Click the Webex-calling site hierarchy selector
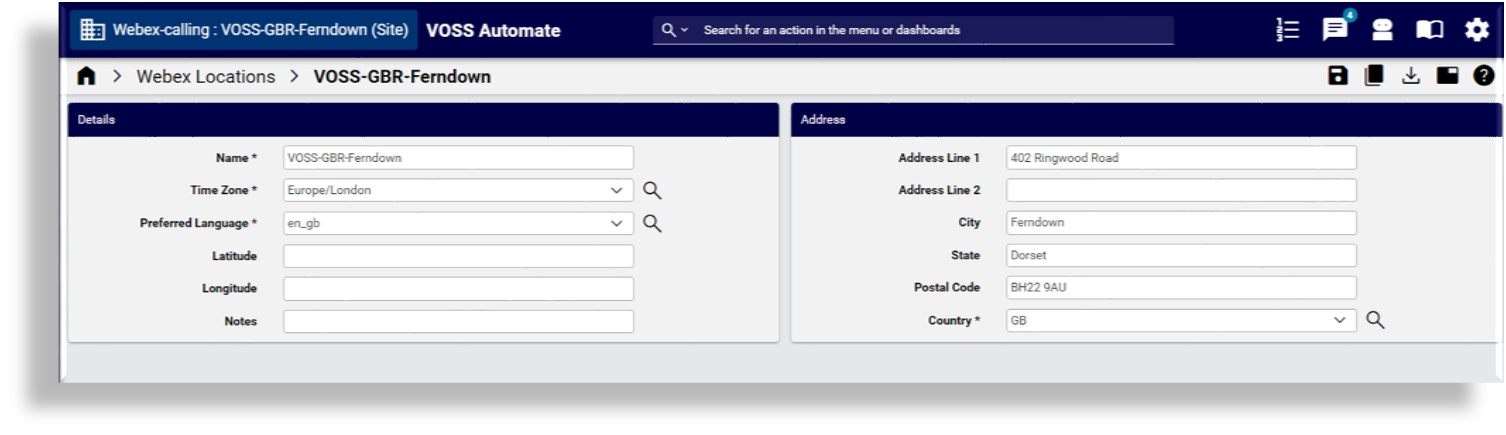This screenshot has height=435, width=1506. click(x=246, y=30)
